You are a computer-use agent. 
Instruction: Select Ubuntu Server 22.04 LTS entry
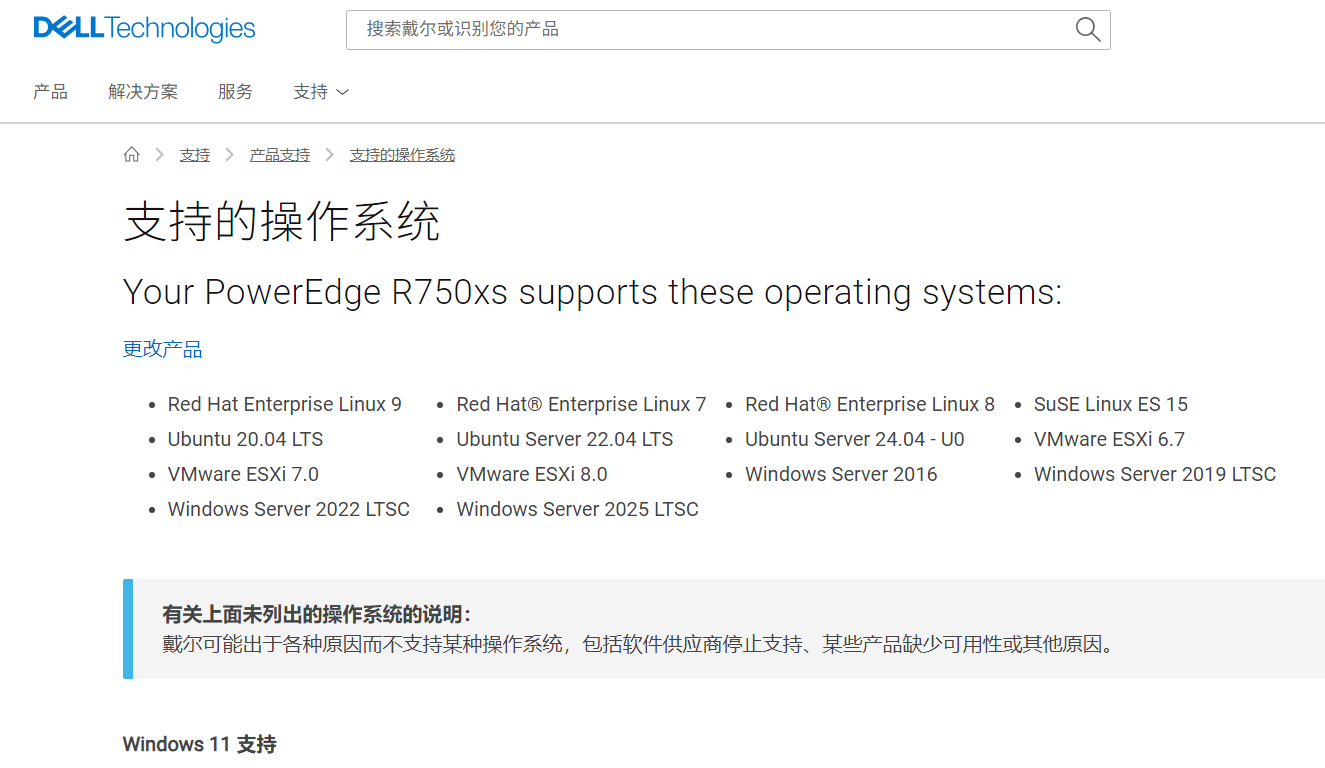tap(565, 440)
